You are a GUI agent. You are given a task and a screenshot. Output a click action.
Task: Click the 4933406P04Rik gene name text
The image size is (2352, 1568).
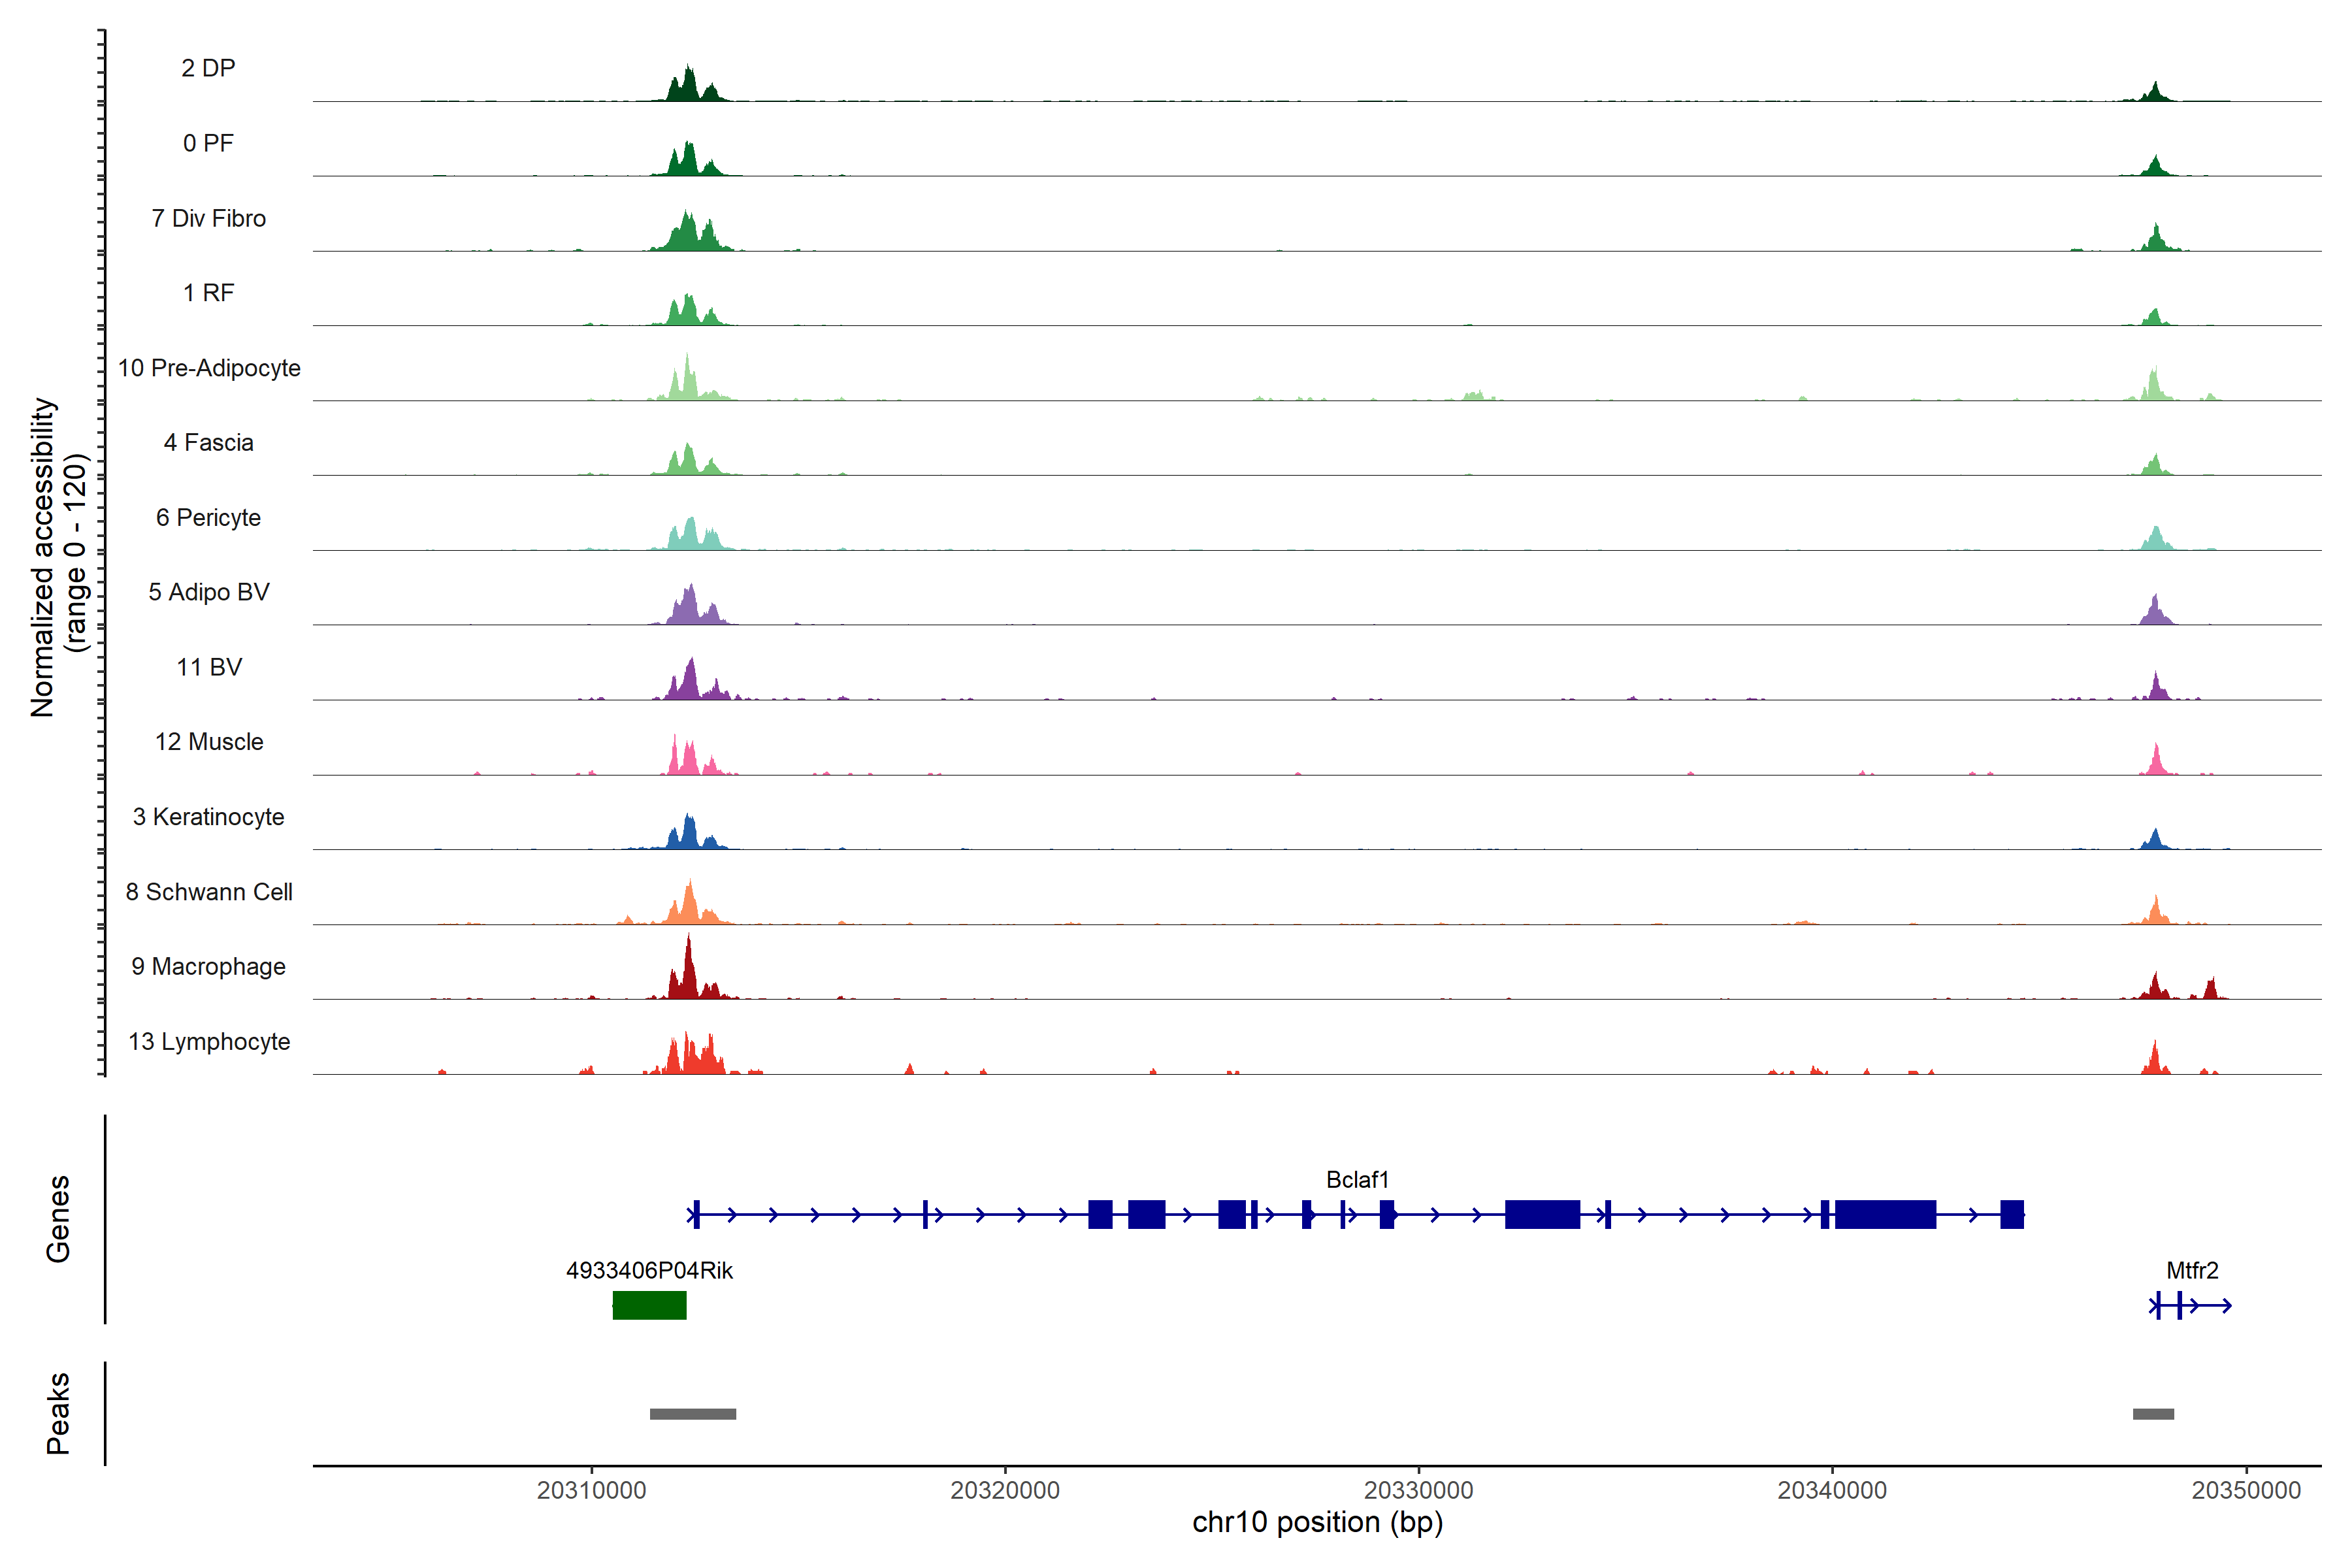coord(649,1271)
